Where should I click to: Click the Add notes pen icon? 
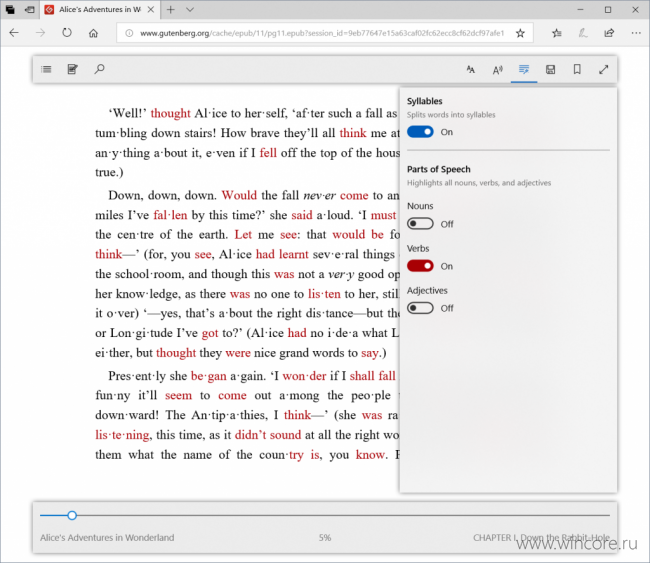[x=583, y=33]
